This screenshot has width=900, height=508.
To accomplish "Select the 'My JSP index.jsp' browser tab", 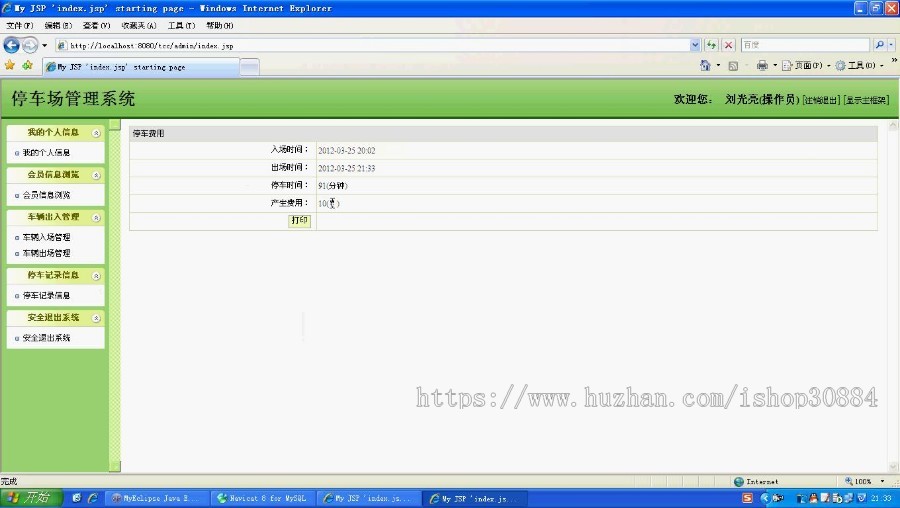I will [x=141, y=67].
